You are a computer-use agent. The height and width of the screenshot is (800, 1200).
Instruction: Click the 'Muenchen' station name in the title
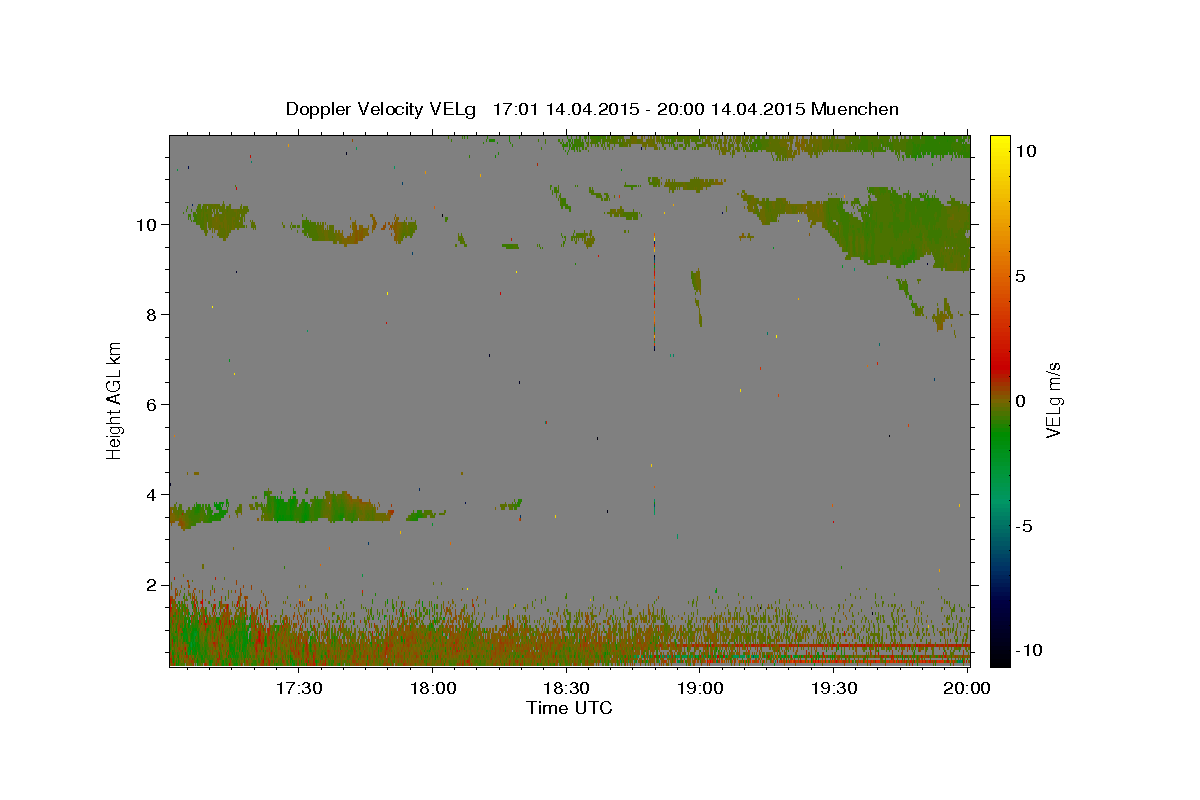[x=855, y=109]
